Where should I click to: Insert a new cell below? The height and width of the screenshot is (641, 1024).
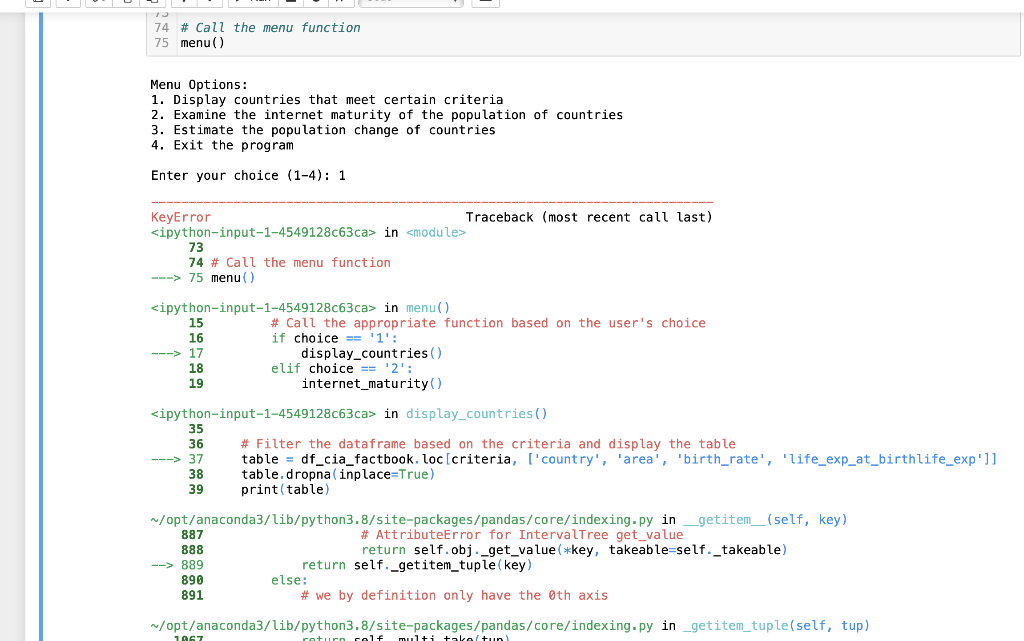tap(68, 3)
